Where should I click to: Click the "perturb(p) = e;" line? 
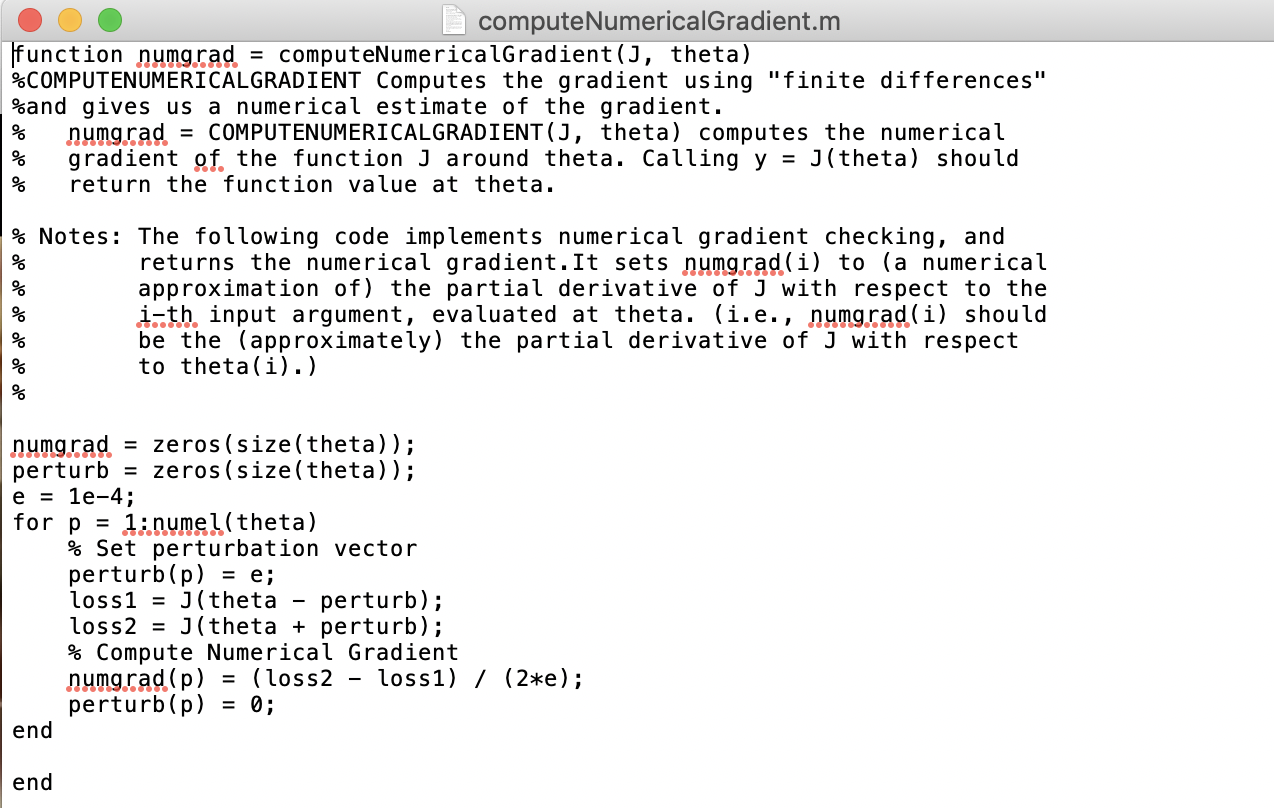171,574
